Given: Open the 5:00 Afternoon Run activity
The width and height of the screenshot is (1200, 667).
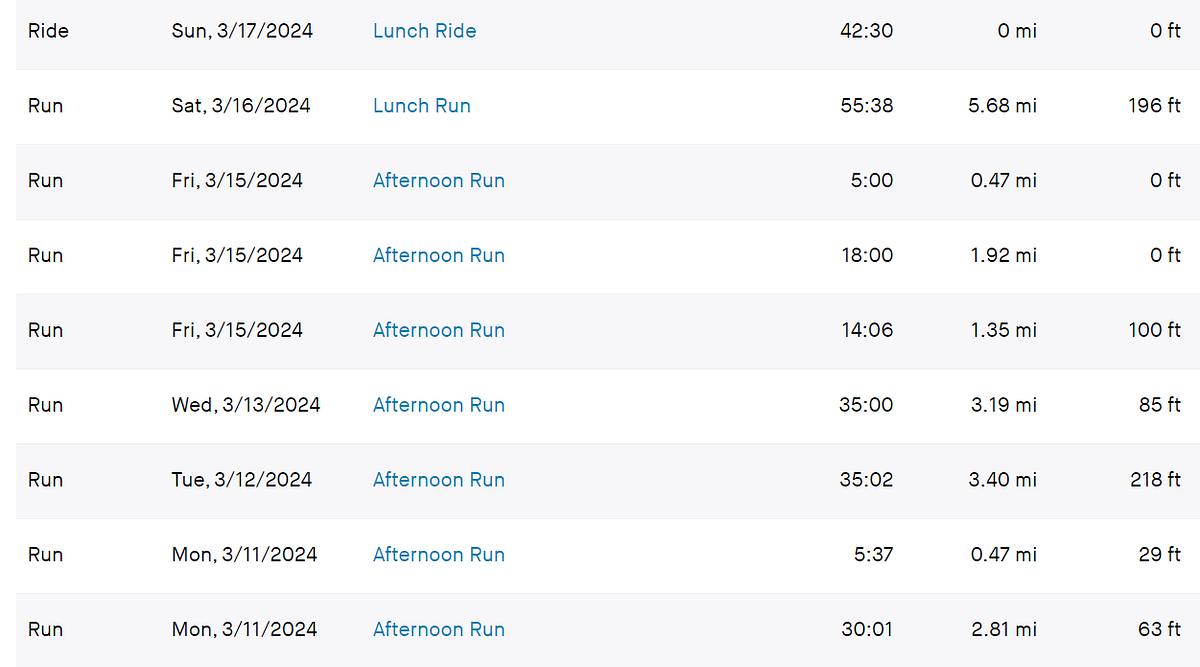Looking at the screenshot, I should 438,180.
